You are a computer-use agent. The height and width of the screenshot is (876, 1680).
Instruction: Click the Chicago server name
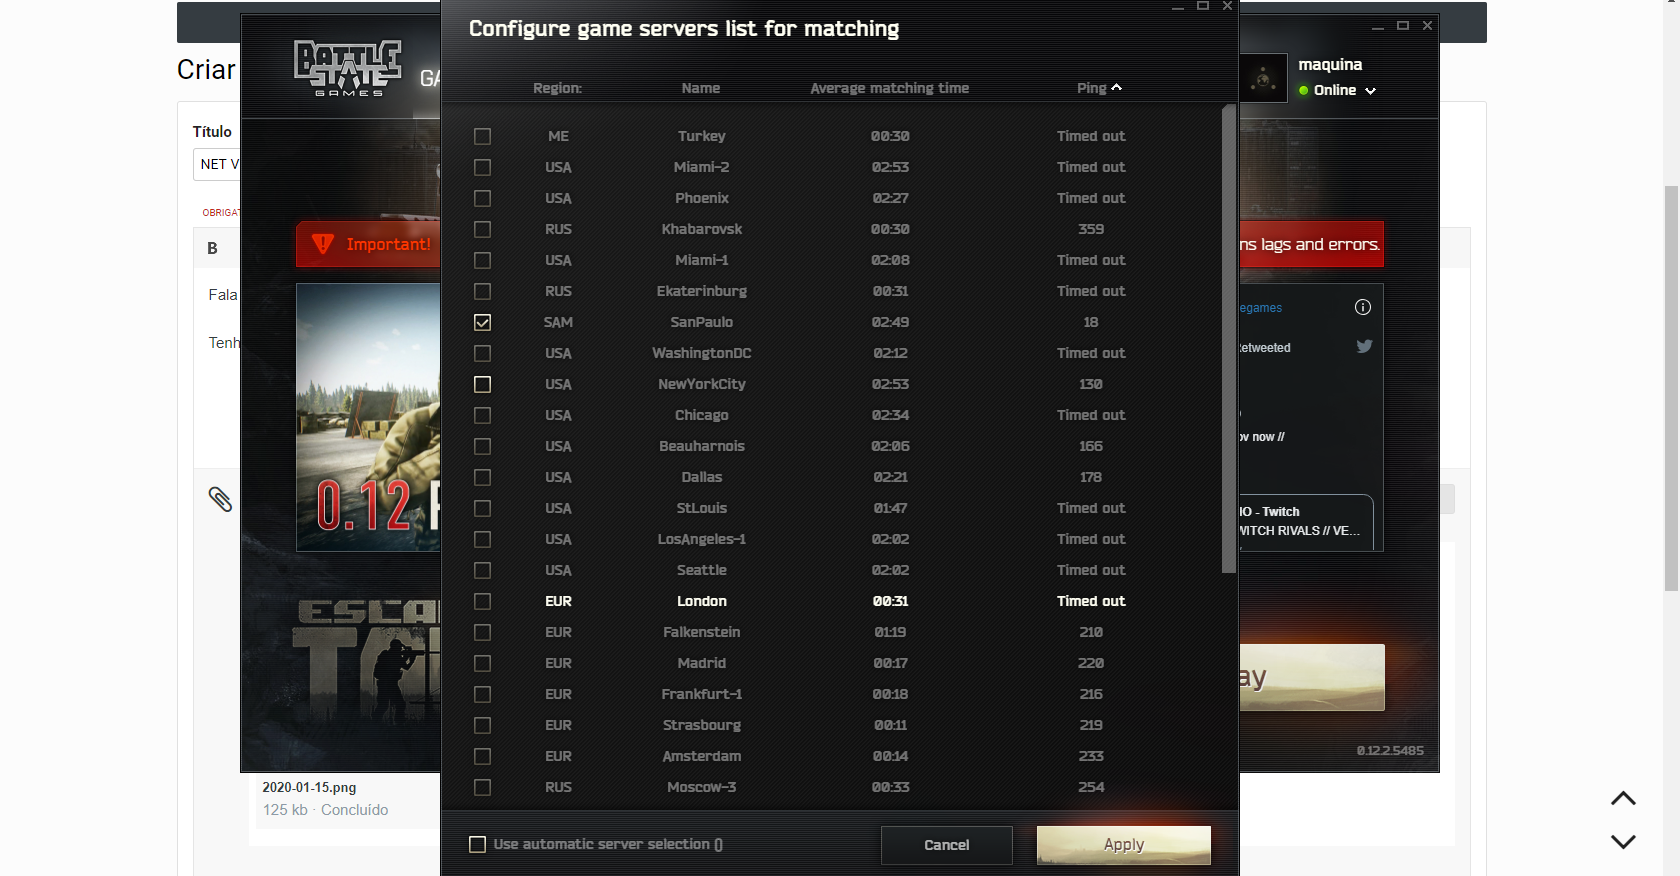(701, 415)
